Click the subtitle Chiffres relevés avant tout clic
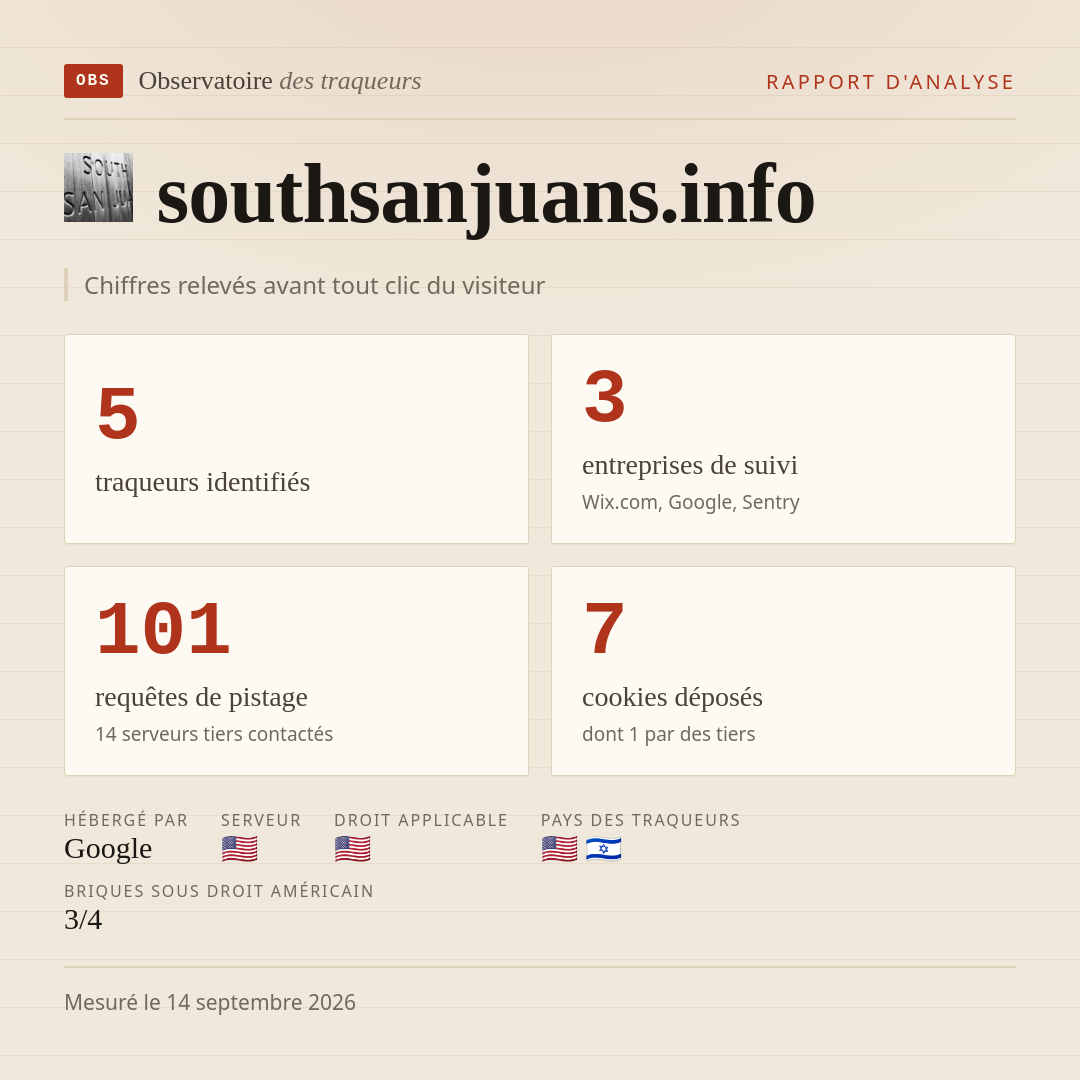 [x=314, y=285]
